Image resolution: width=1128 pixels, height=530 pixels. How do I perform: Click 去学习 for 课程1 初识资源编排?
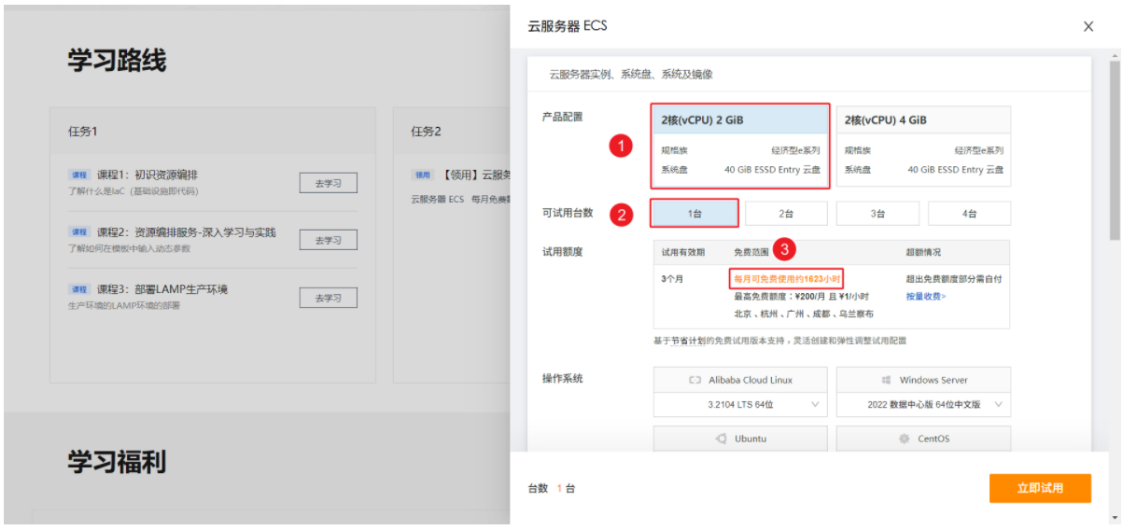pos(328,183)
